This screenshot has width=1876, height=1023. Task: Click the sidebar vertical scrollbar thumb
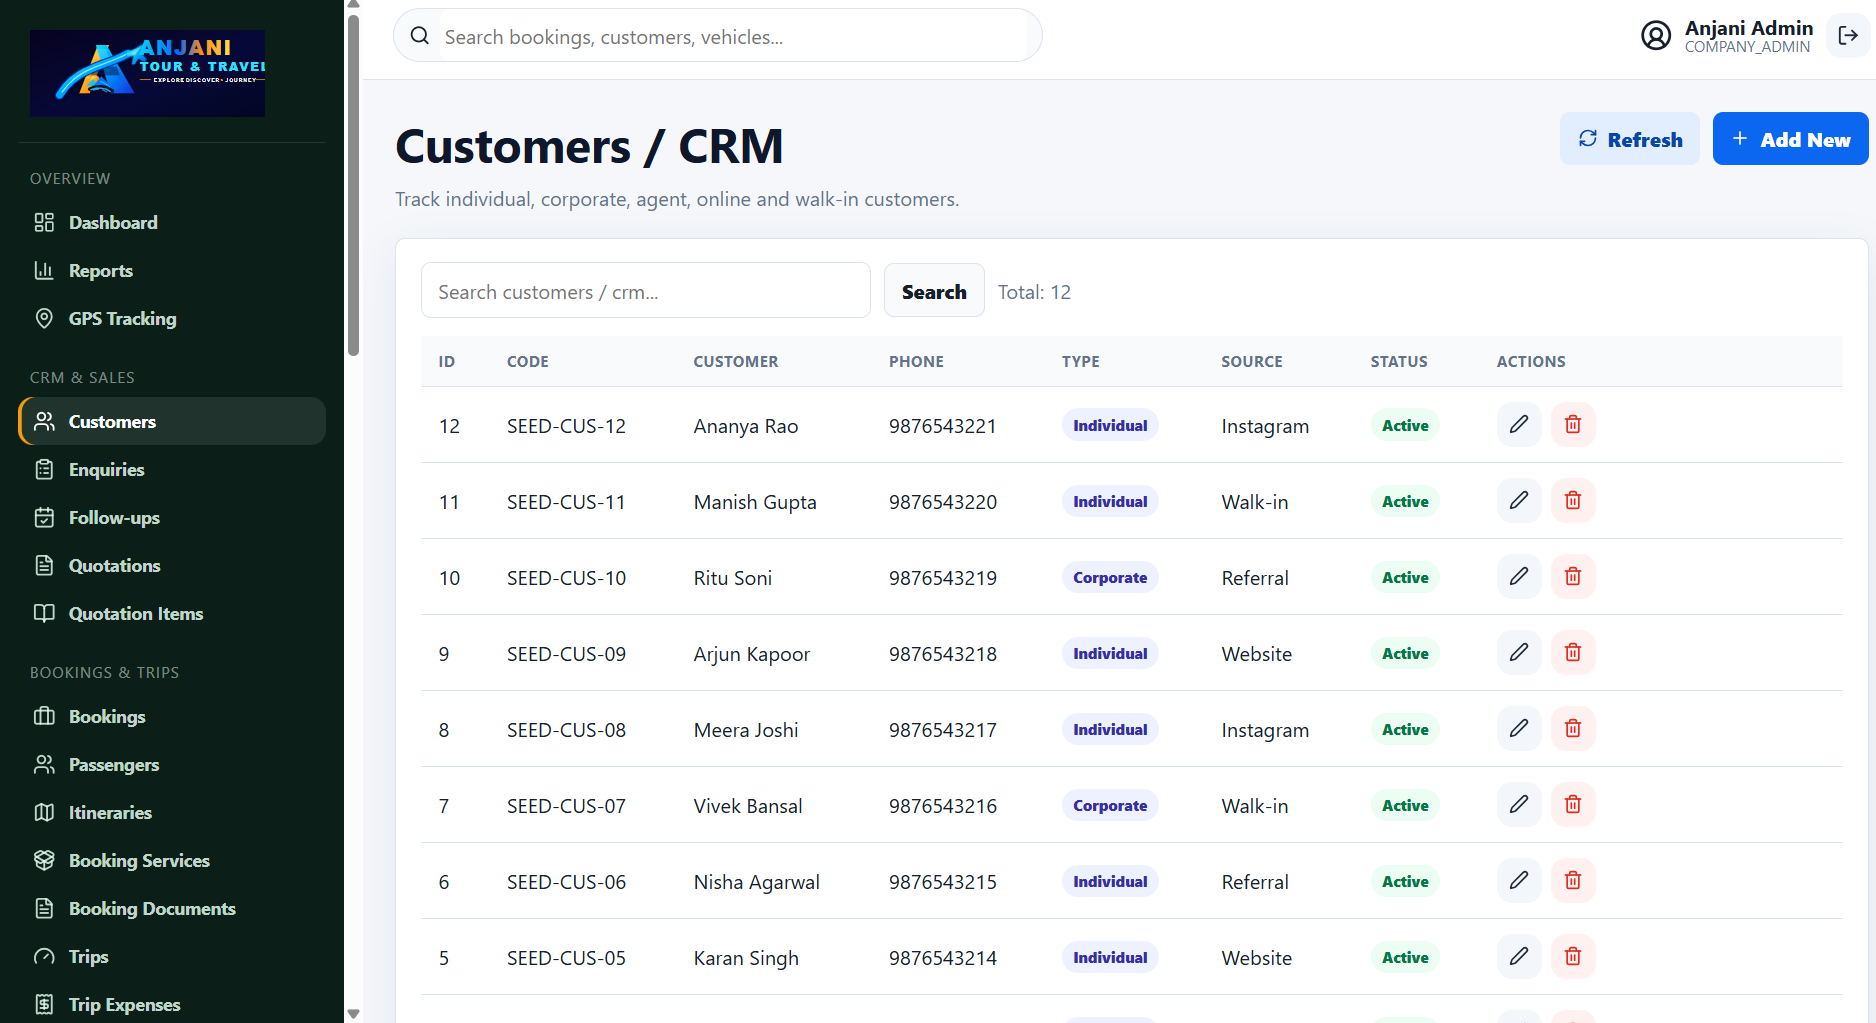click(353, 185)
